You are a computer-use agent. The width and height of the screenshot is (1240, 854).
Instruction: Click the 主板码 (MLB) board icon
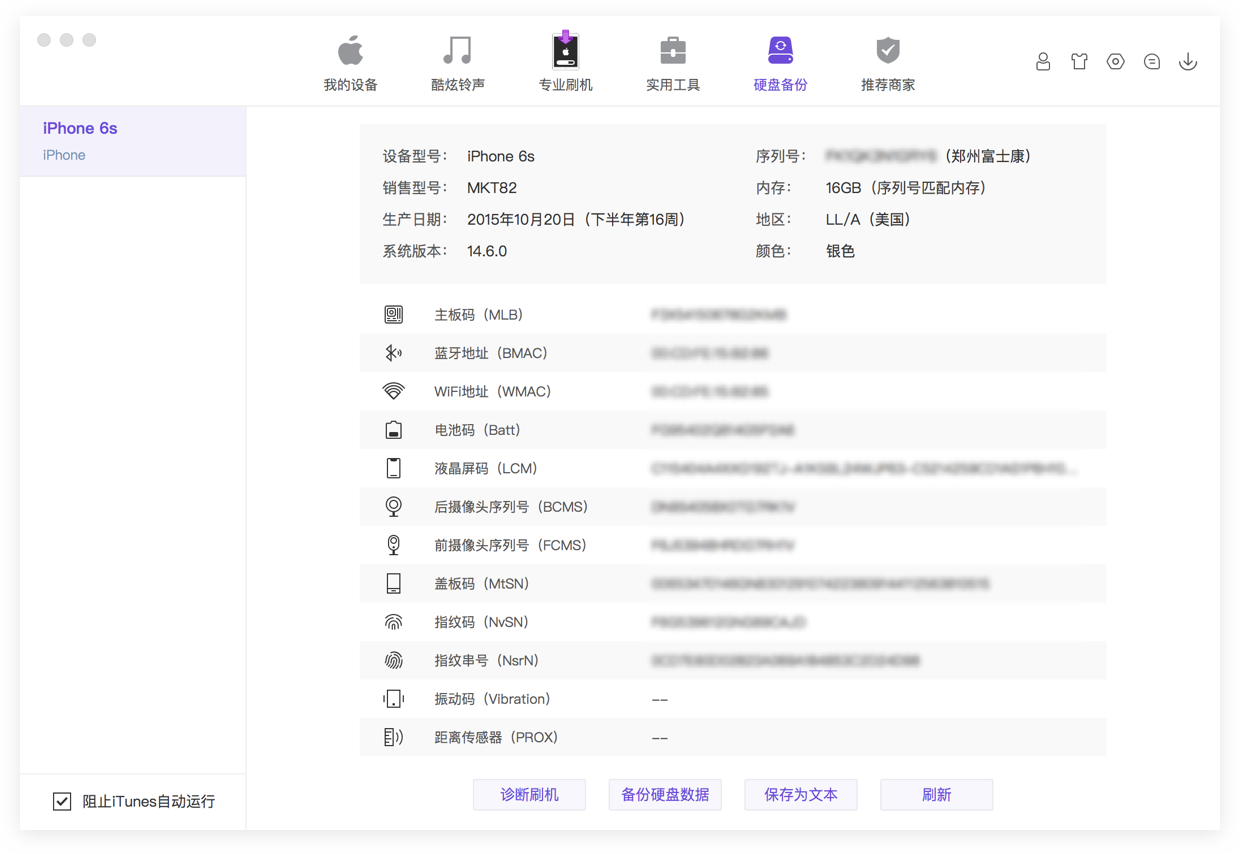pyautogui.click(x=394, y=315)
